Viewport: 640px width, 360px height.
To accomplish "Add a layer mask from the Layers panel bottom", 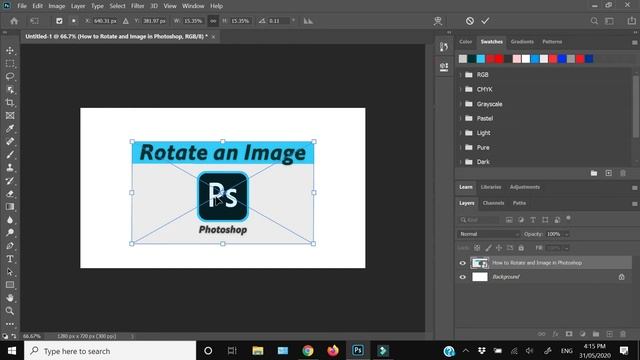I will pos(569,334).
